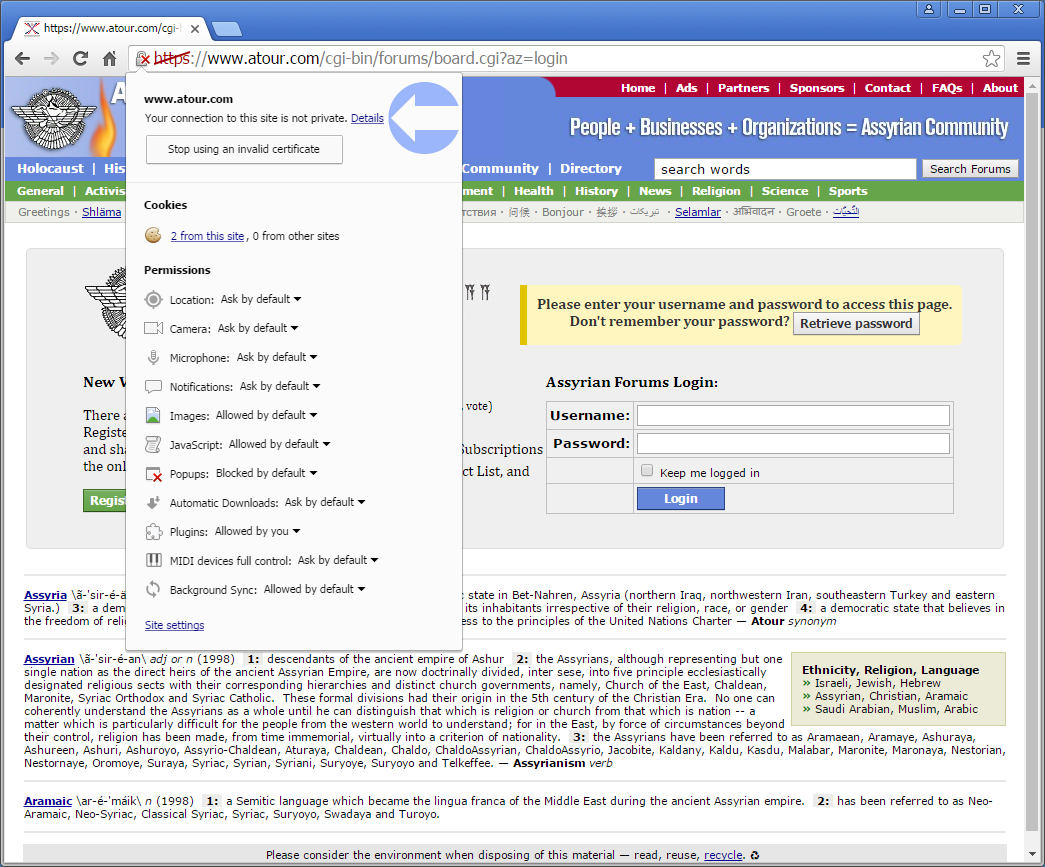1045x867 pixels.
Task: Click the Notifications permission icon
Action: pos(153,387)
